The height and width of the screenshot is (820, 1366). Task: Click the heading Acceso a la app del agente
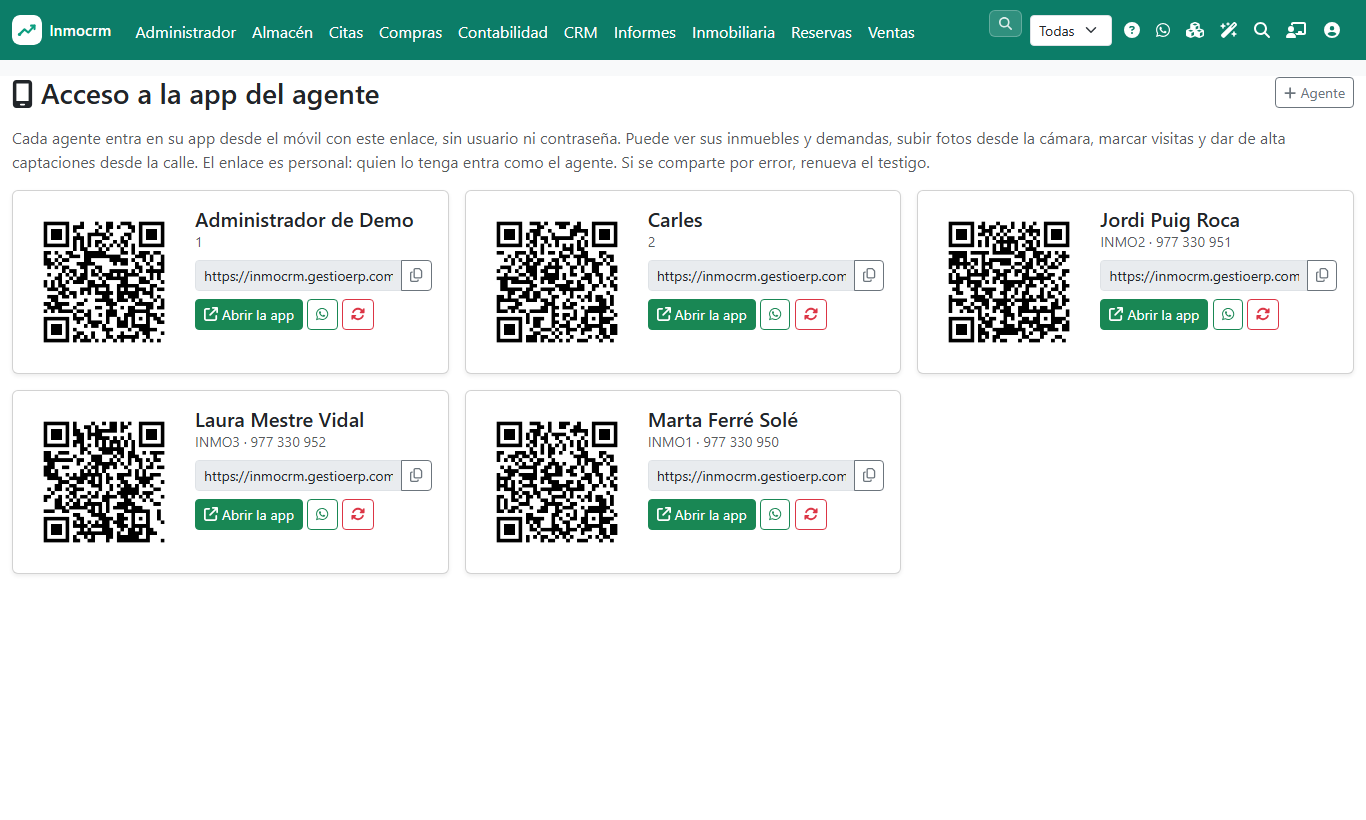210,95
